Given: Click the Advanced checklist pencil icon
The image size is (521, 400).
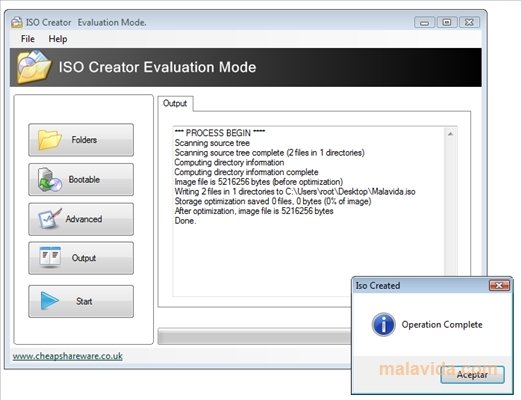Looking at the screenshot, I should [50, 219].
